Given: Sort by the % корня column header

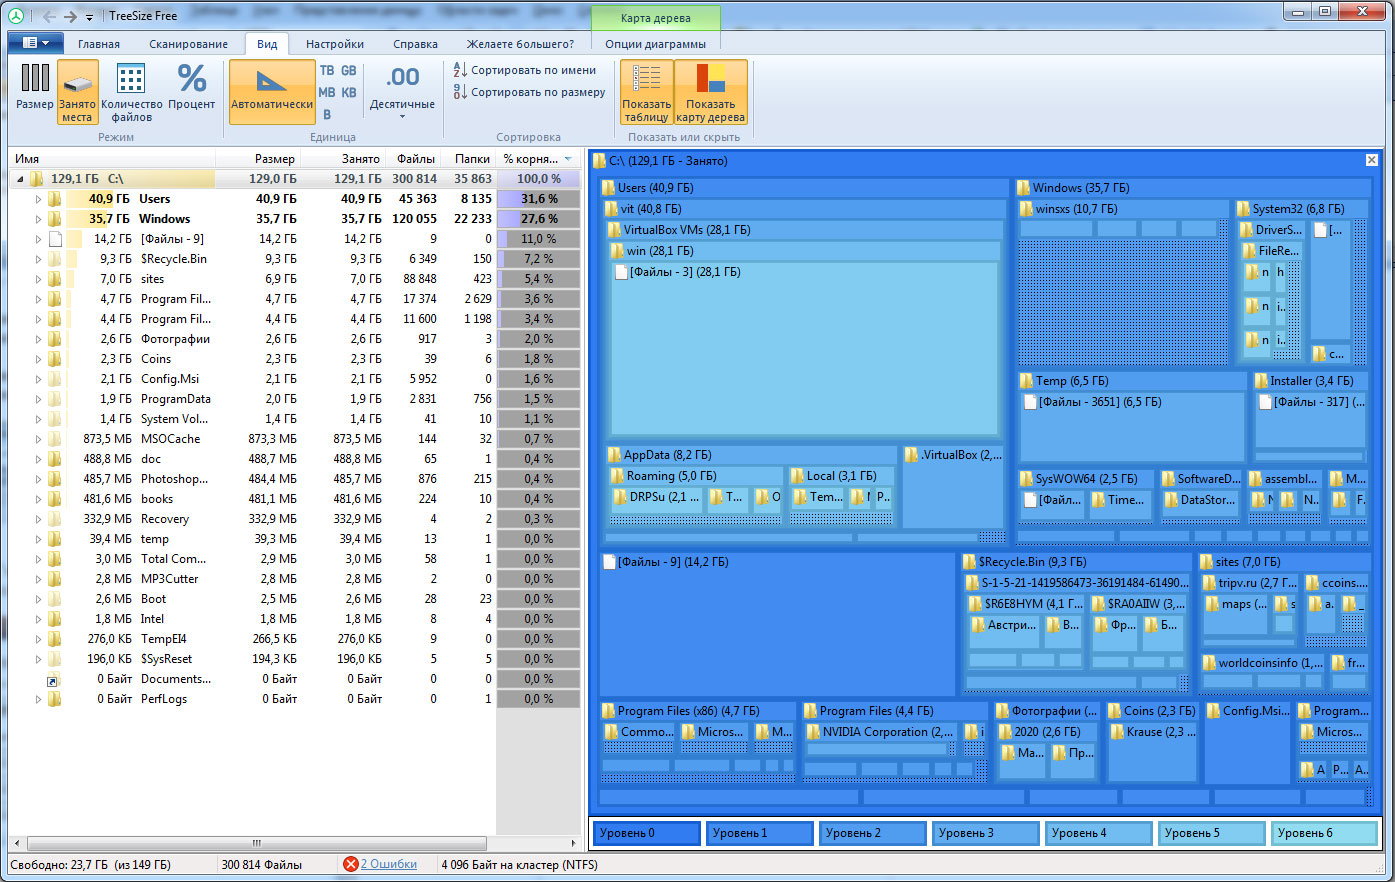Looking at the screenshot, I should [x=538, y=159].
